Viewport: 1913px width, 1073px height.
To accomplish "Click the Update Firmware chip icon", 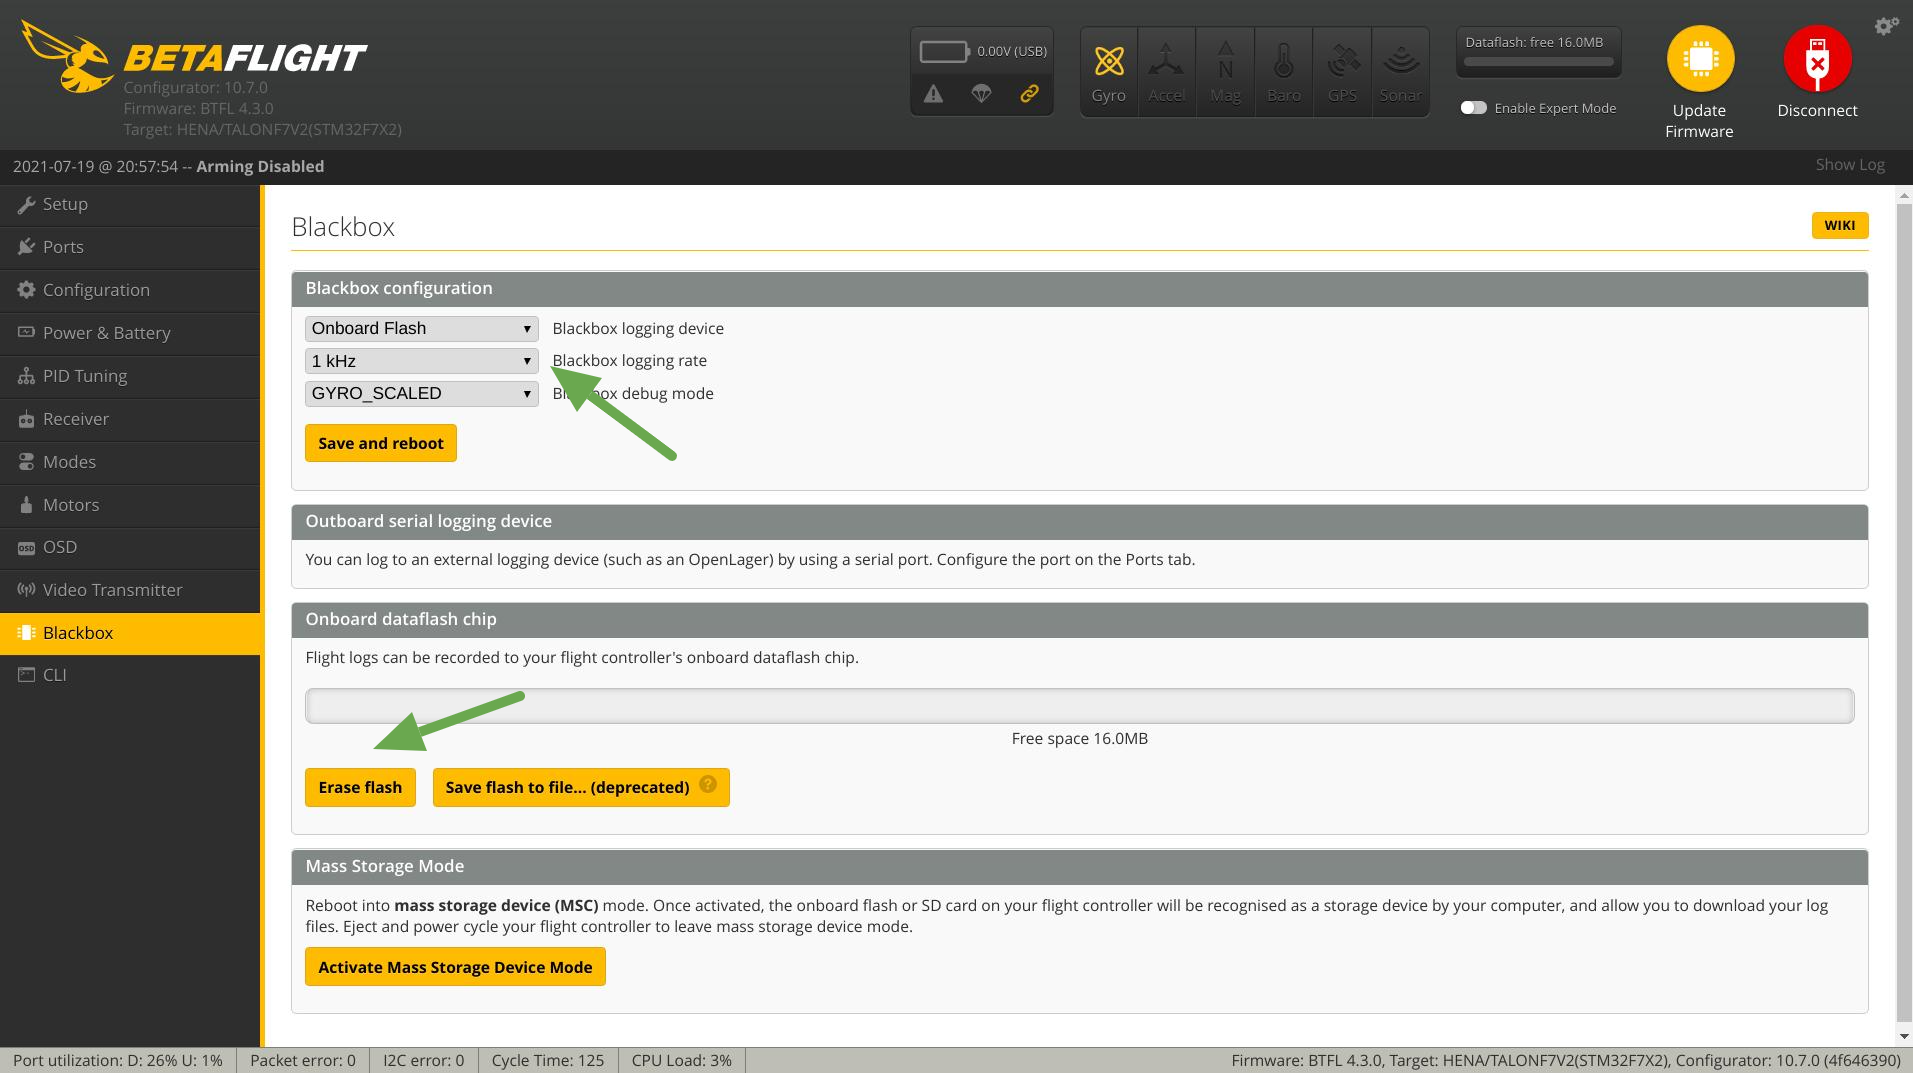I will 1699,59.
